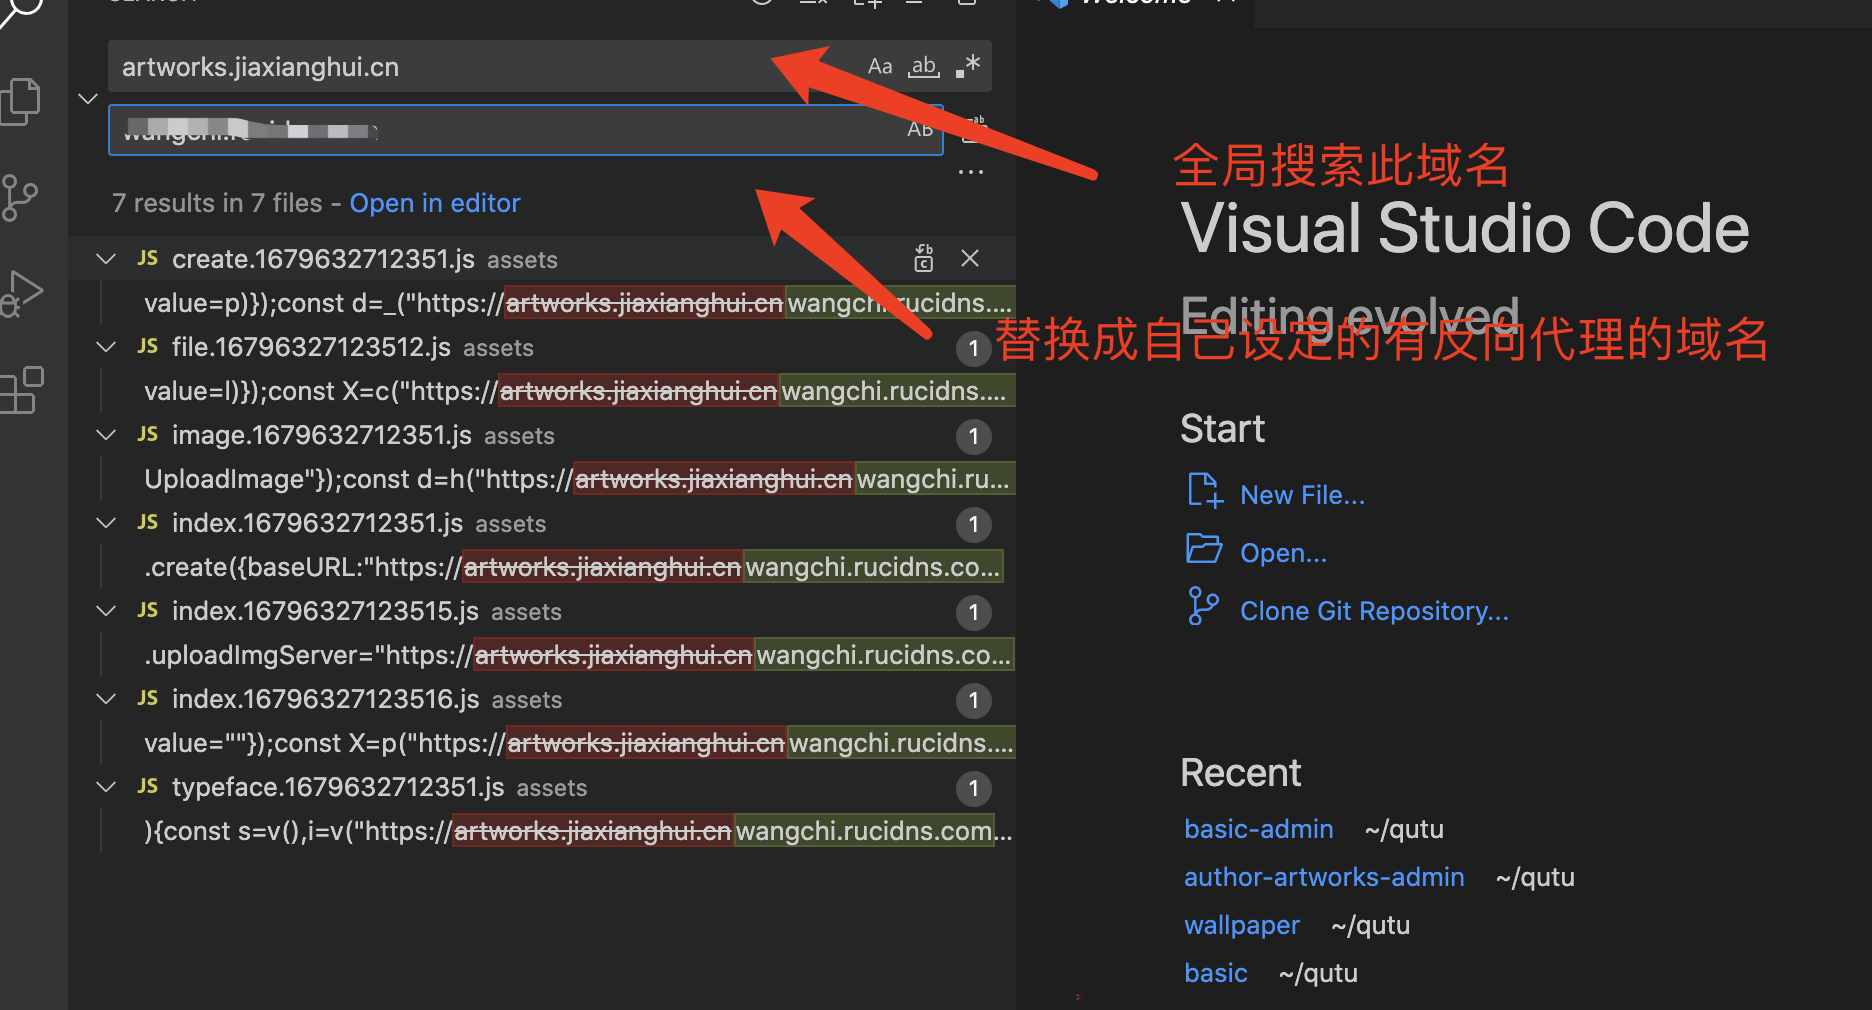Toggle Preserve Case in replace box
1872x1010 pixels.
click(920, 130)
